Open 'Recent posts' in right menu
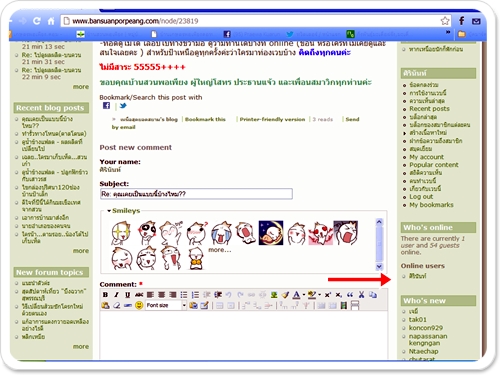The width and height of the screenshot is (500, 375). [x=429, y=109]
